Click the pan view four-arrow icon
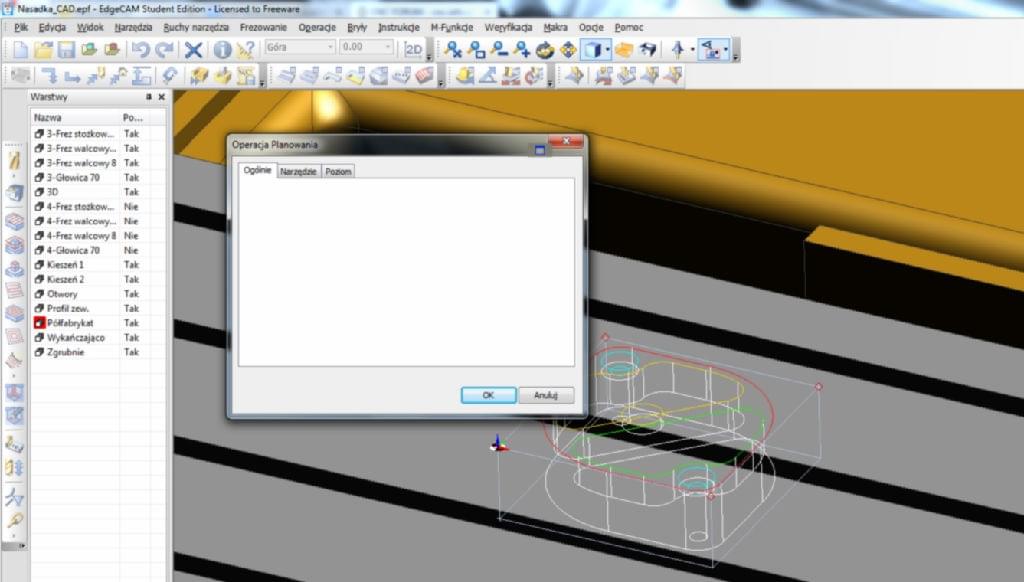The height and width of the screenshot is (582, 1024). pos(568,50)
